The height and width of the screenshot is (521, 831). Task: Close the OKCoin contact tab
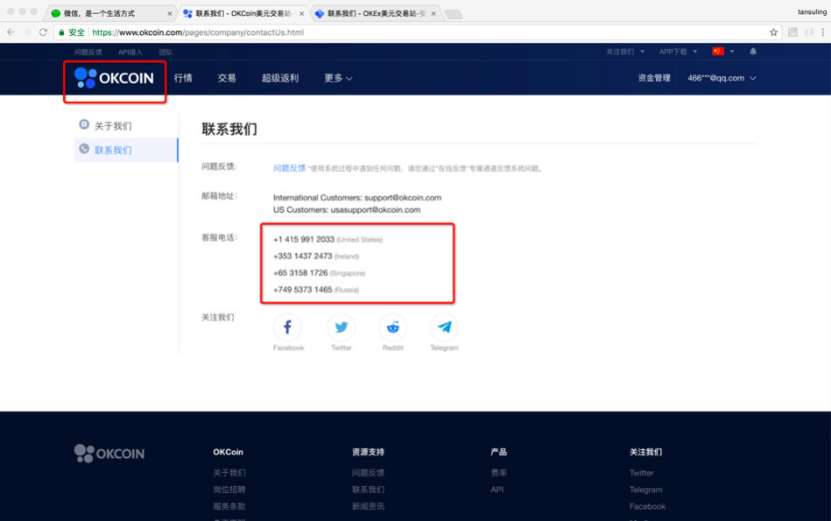[302, 14]
